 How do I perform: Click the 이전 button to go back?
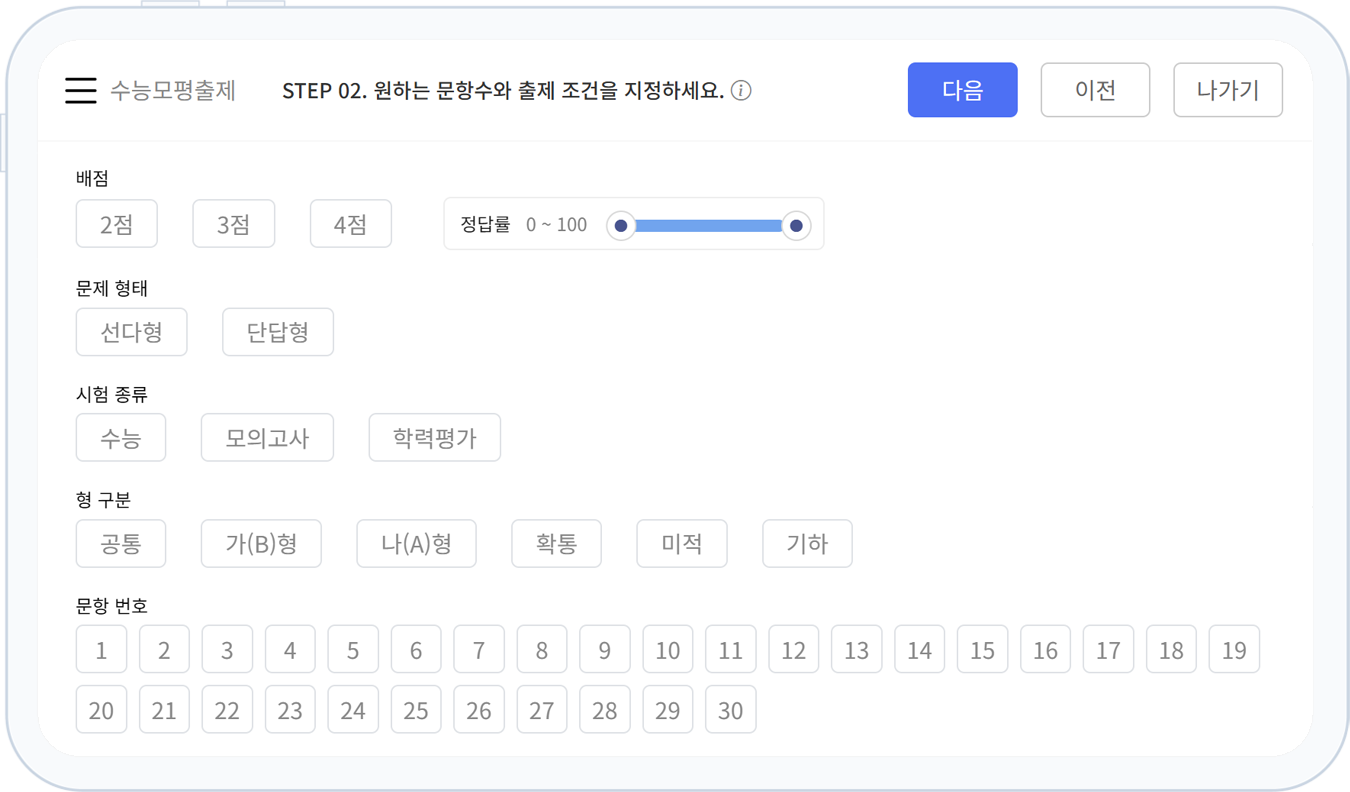pyautogui.click(x=1095, y=89)
